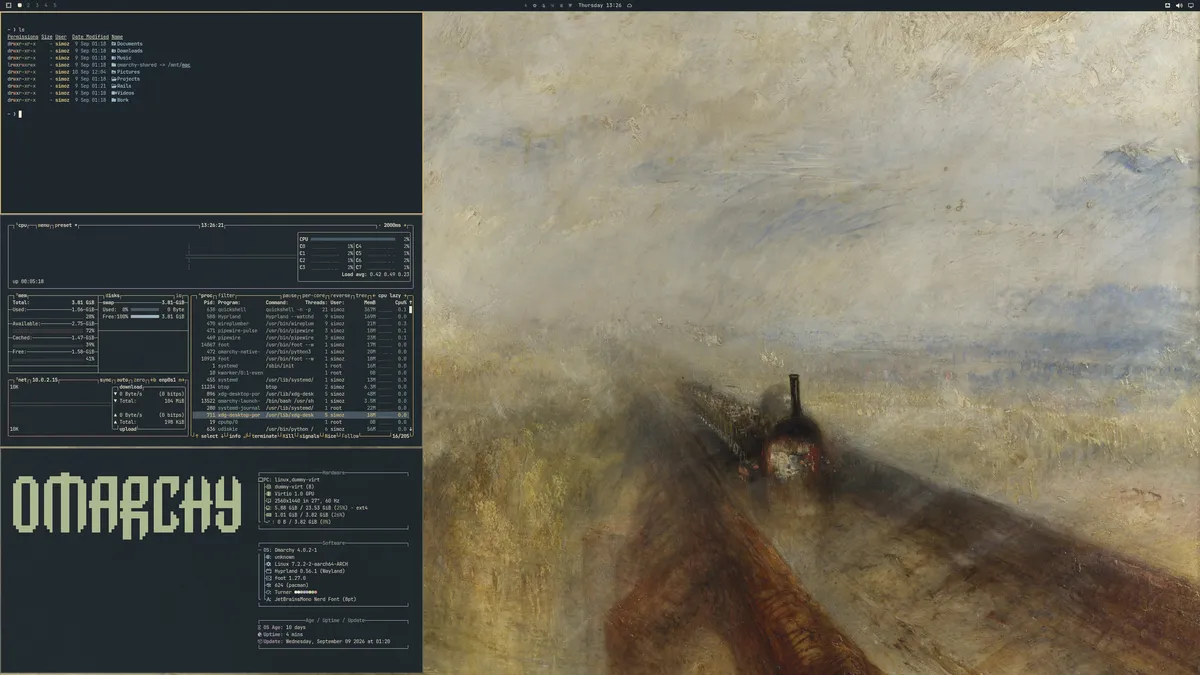1200x675 pixels.
Task: Click the Documents folder icon in terminal listing
Action: (x=114, y=44)
